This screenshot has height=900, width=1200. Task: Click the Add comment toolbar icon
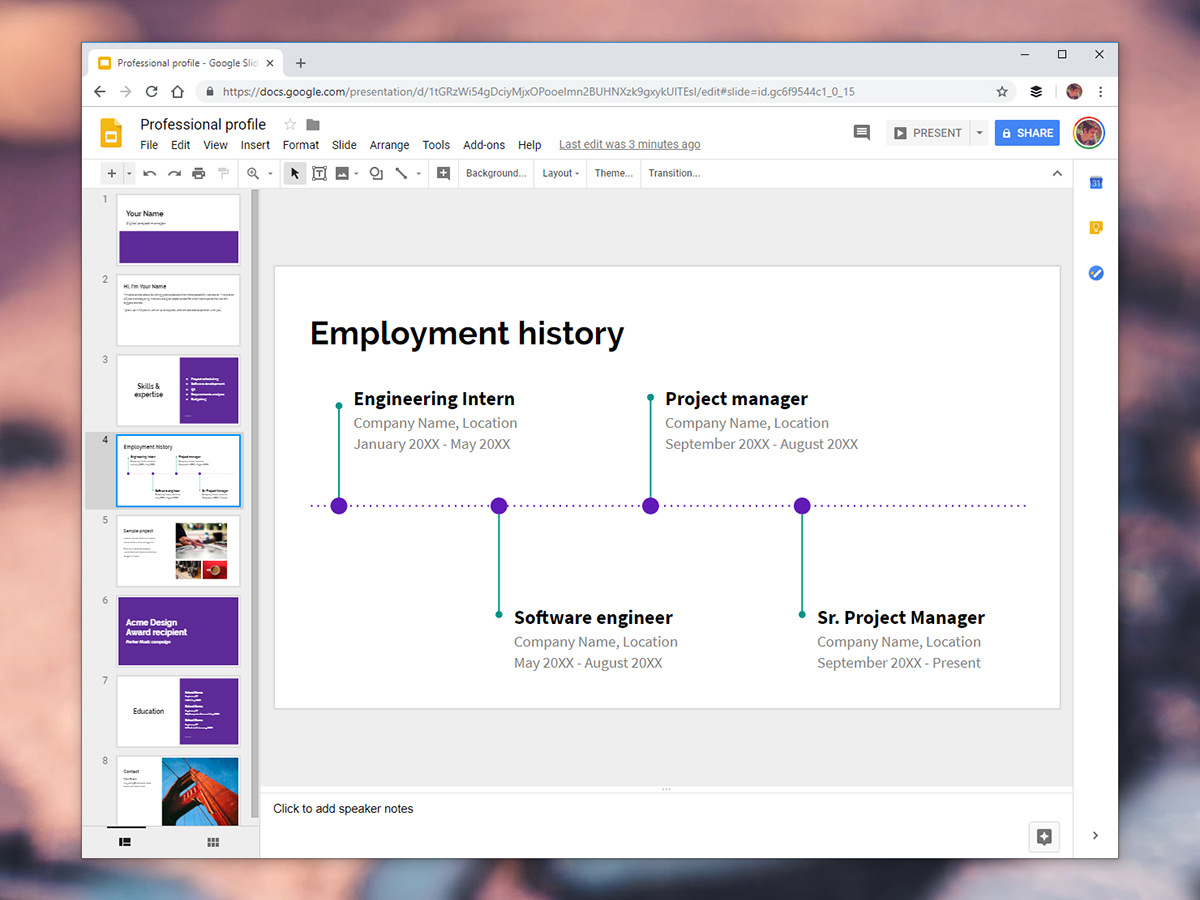click(443, 173)
